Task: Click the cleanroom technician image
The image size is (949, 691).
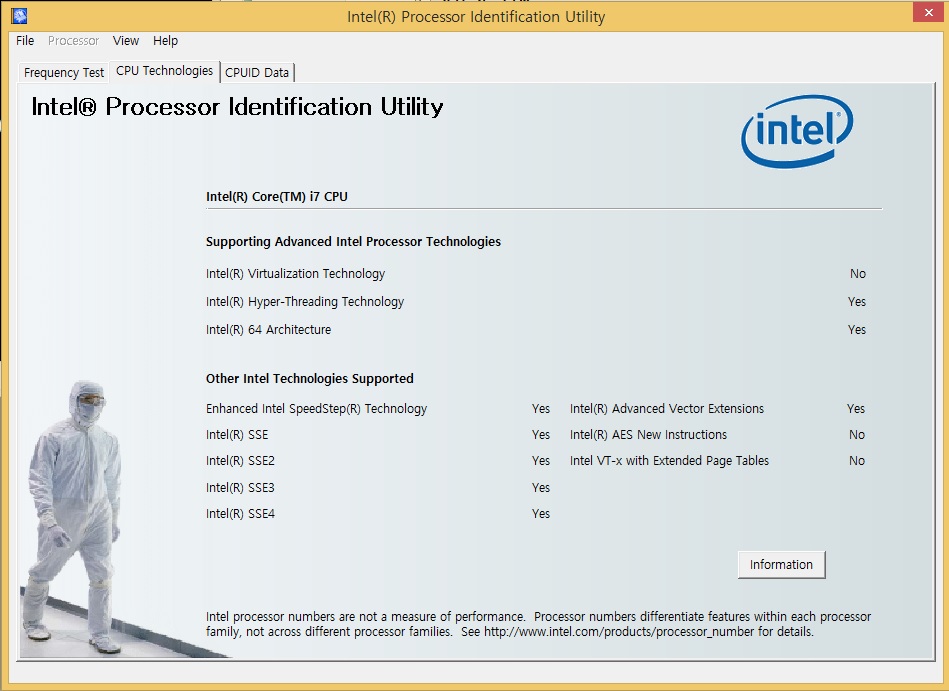Action: pos(73,517)
